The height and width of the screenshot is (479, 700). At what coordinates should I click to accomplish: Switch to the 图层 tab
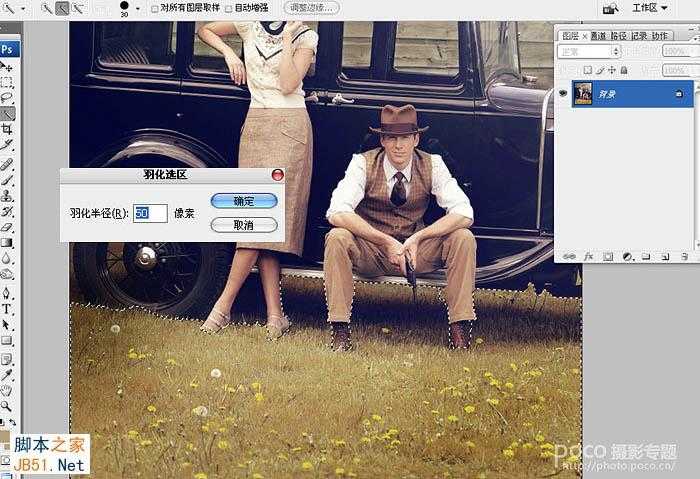pyautogui.click(x=571, y=36)
